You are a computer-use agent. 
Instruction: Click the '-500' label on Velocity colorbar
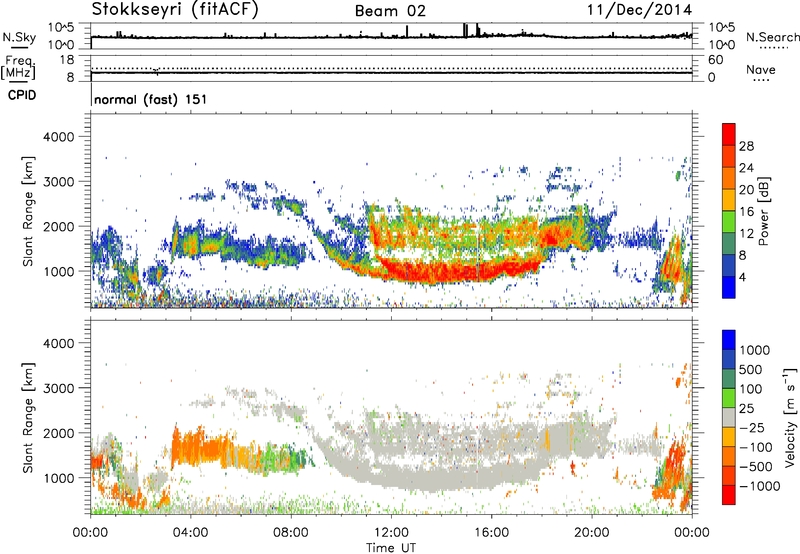click(x=756, y=467)
